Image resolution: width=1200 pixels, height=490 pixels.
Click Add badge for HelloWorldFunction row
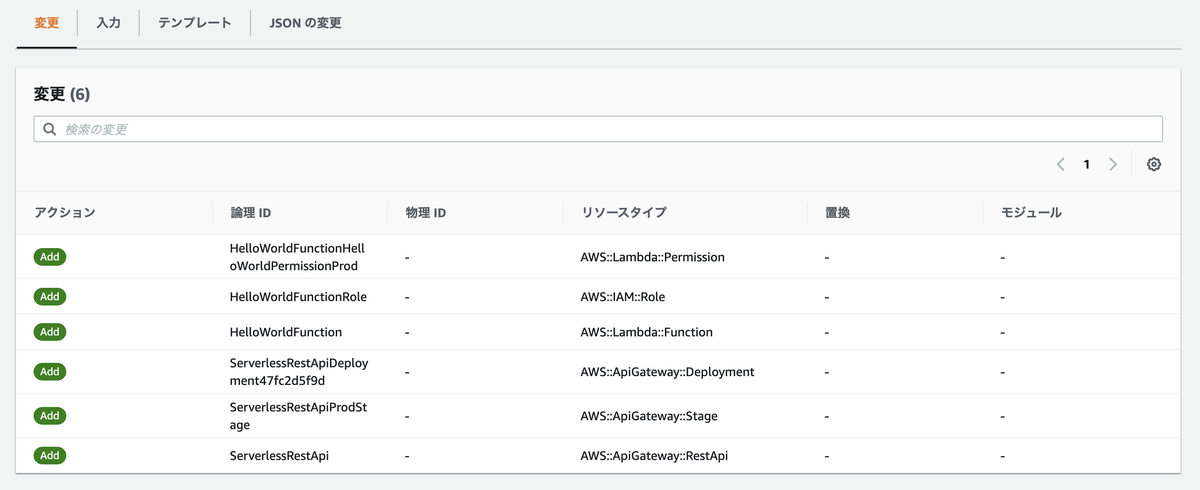pos(50,332)
